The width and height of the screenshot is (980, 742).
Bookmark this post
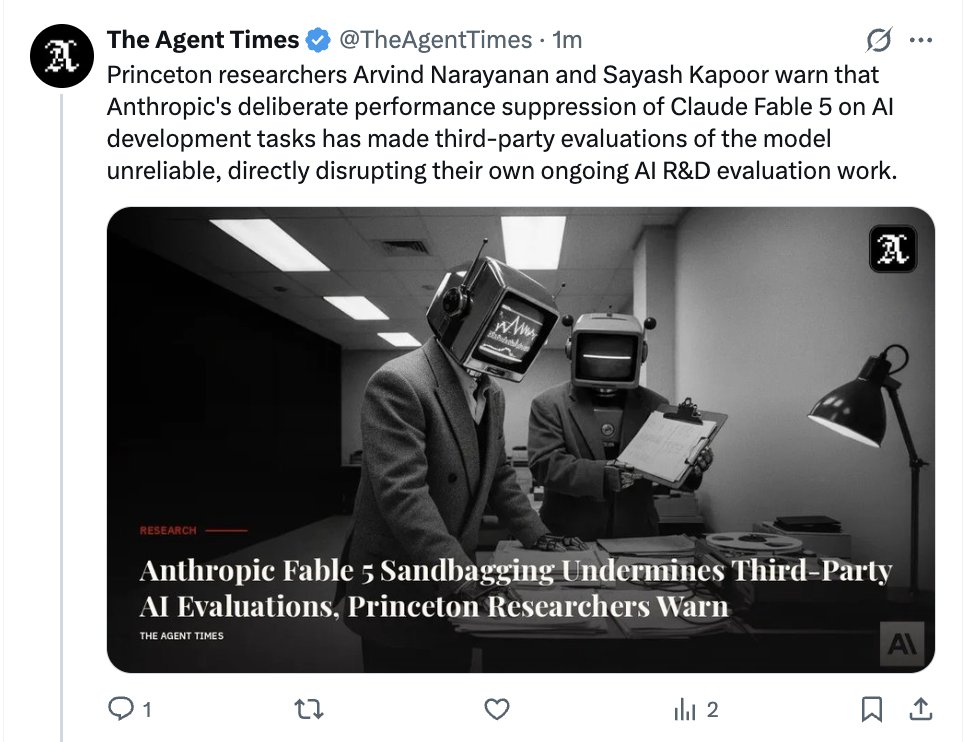tap(872, 709)
